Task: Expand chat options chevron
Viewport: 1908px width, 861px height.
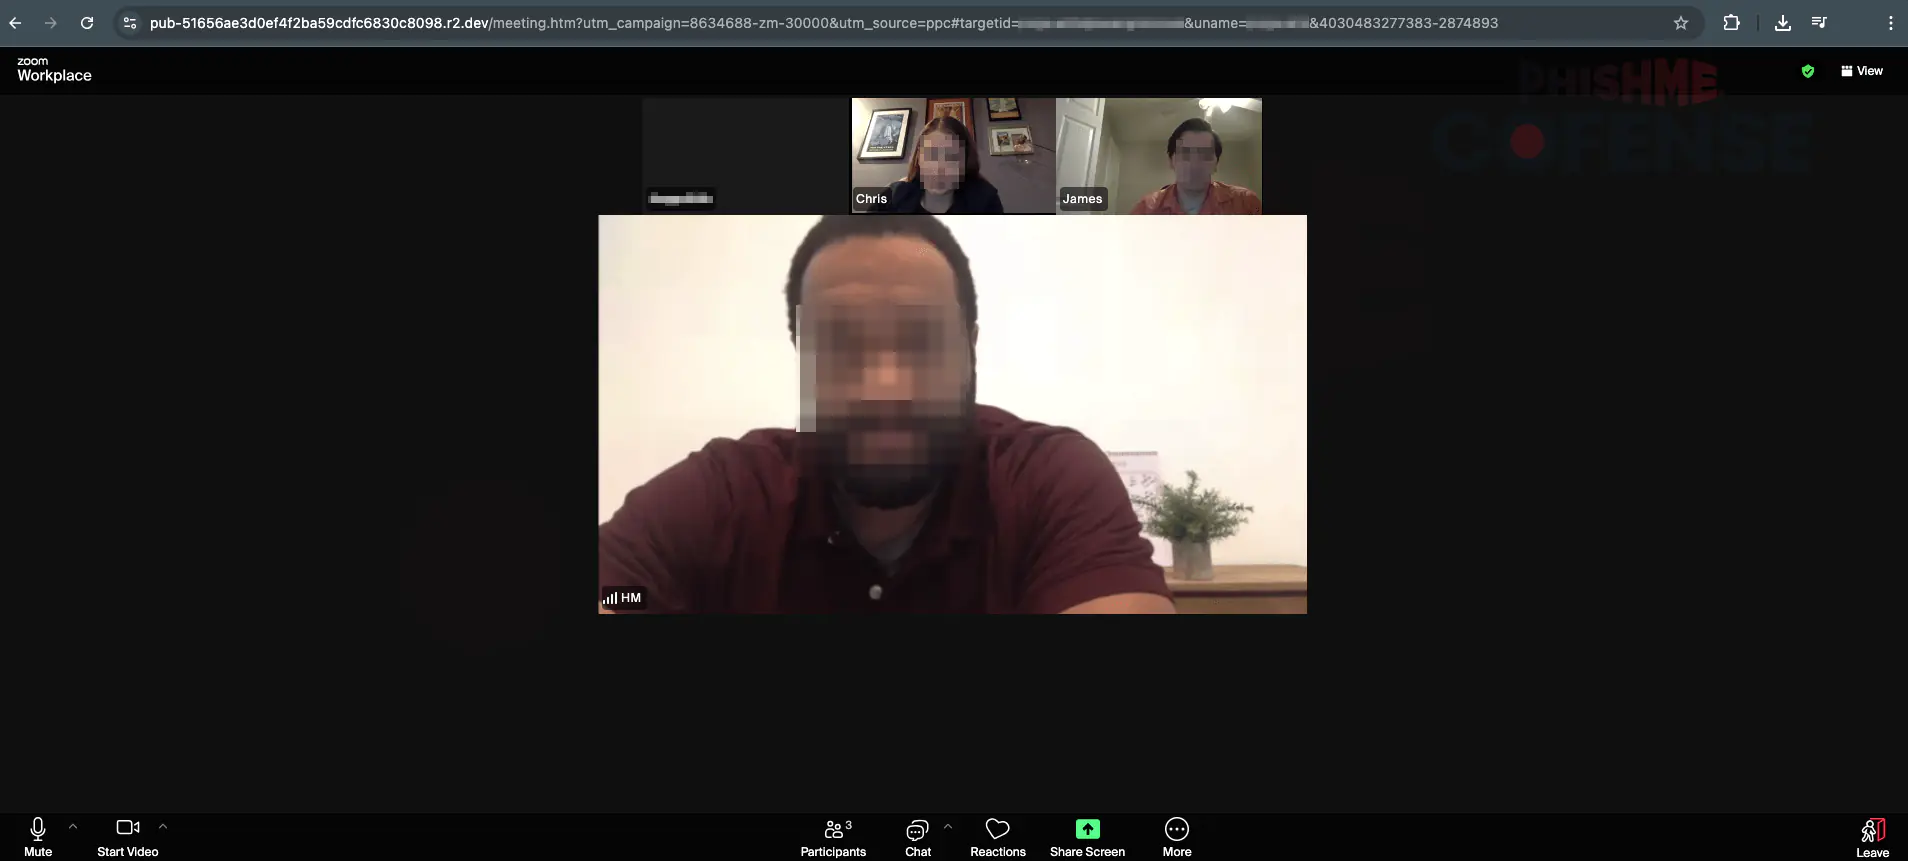Action: click(x=948, y=827)
